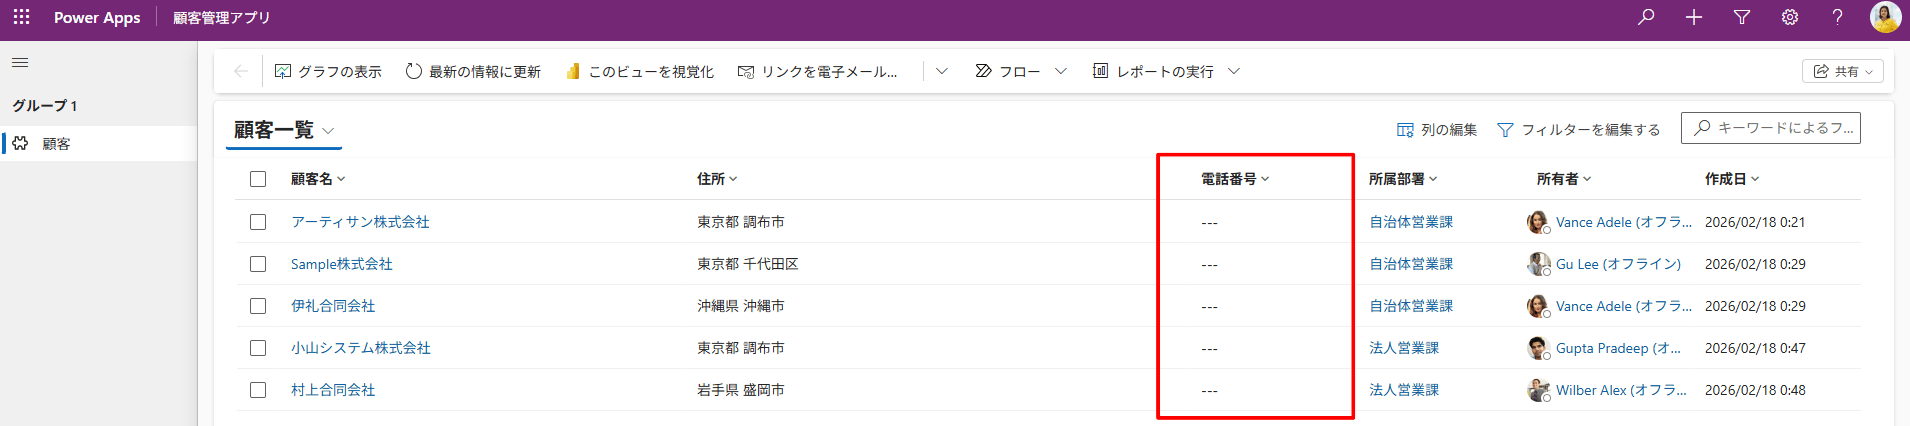Open the app launcher waffle icon
This screenshot has height=426, width=1910.
click(x=21, y=17)
